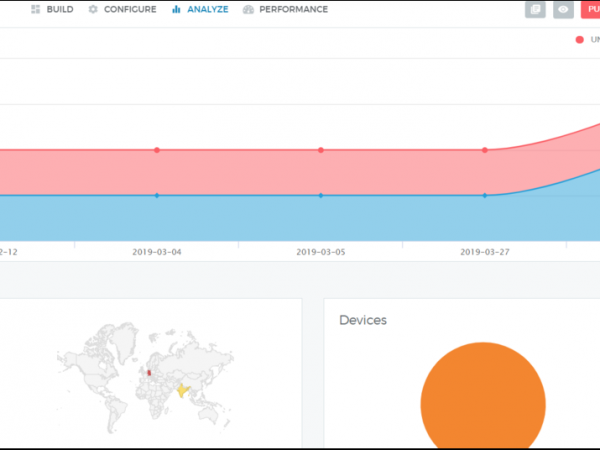Click red data point above 2019-03-04

(157, 150)
